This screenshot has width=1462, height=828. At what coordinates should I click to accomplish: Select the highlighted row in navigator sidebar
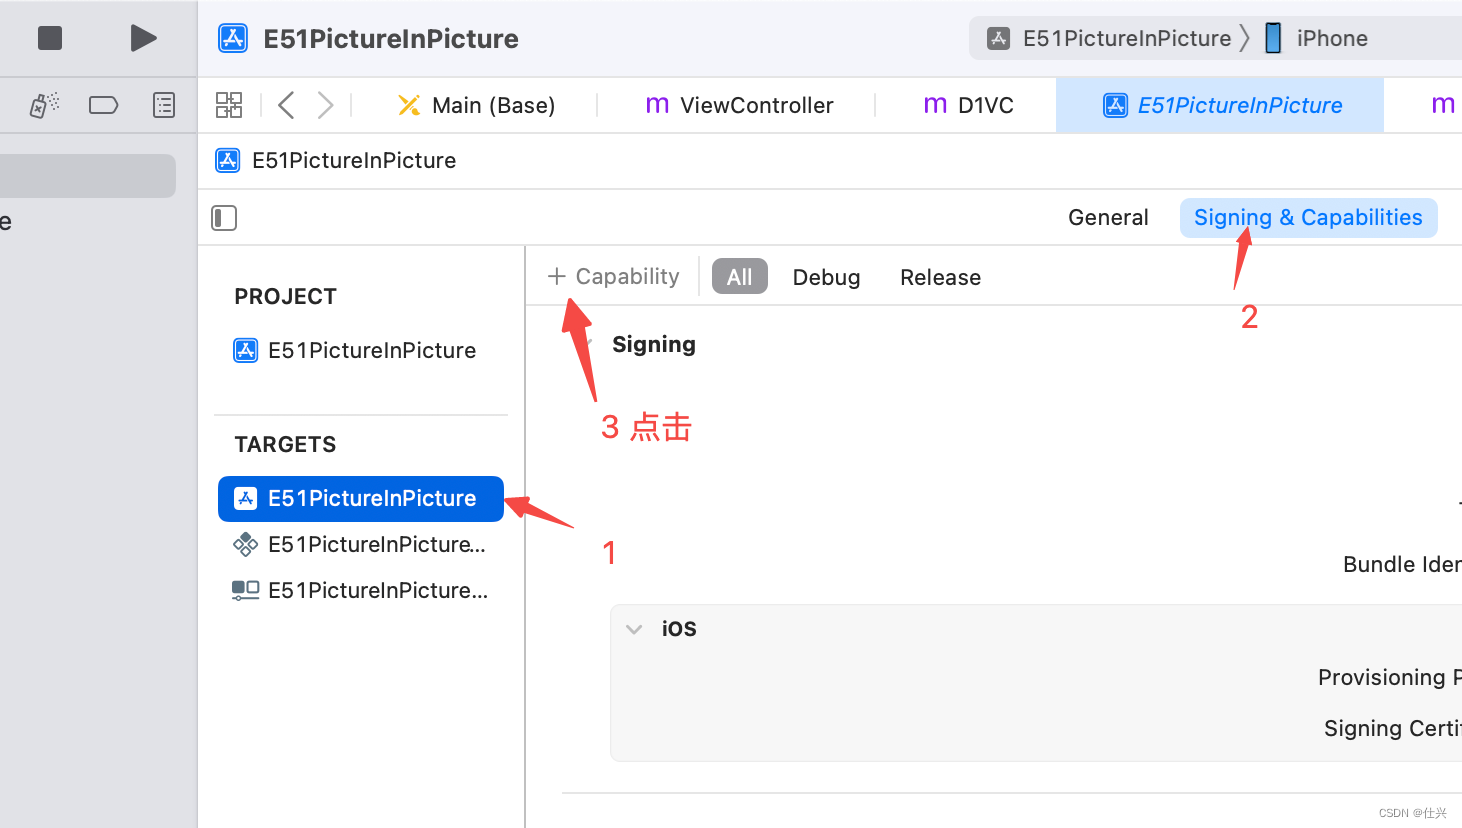pos(88,175)
